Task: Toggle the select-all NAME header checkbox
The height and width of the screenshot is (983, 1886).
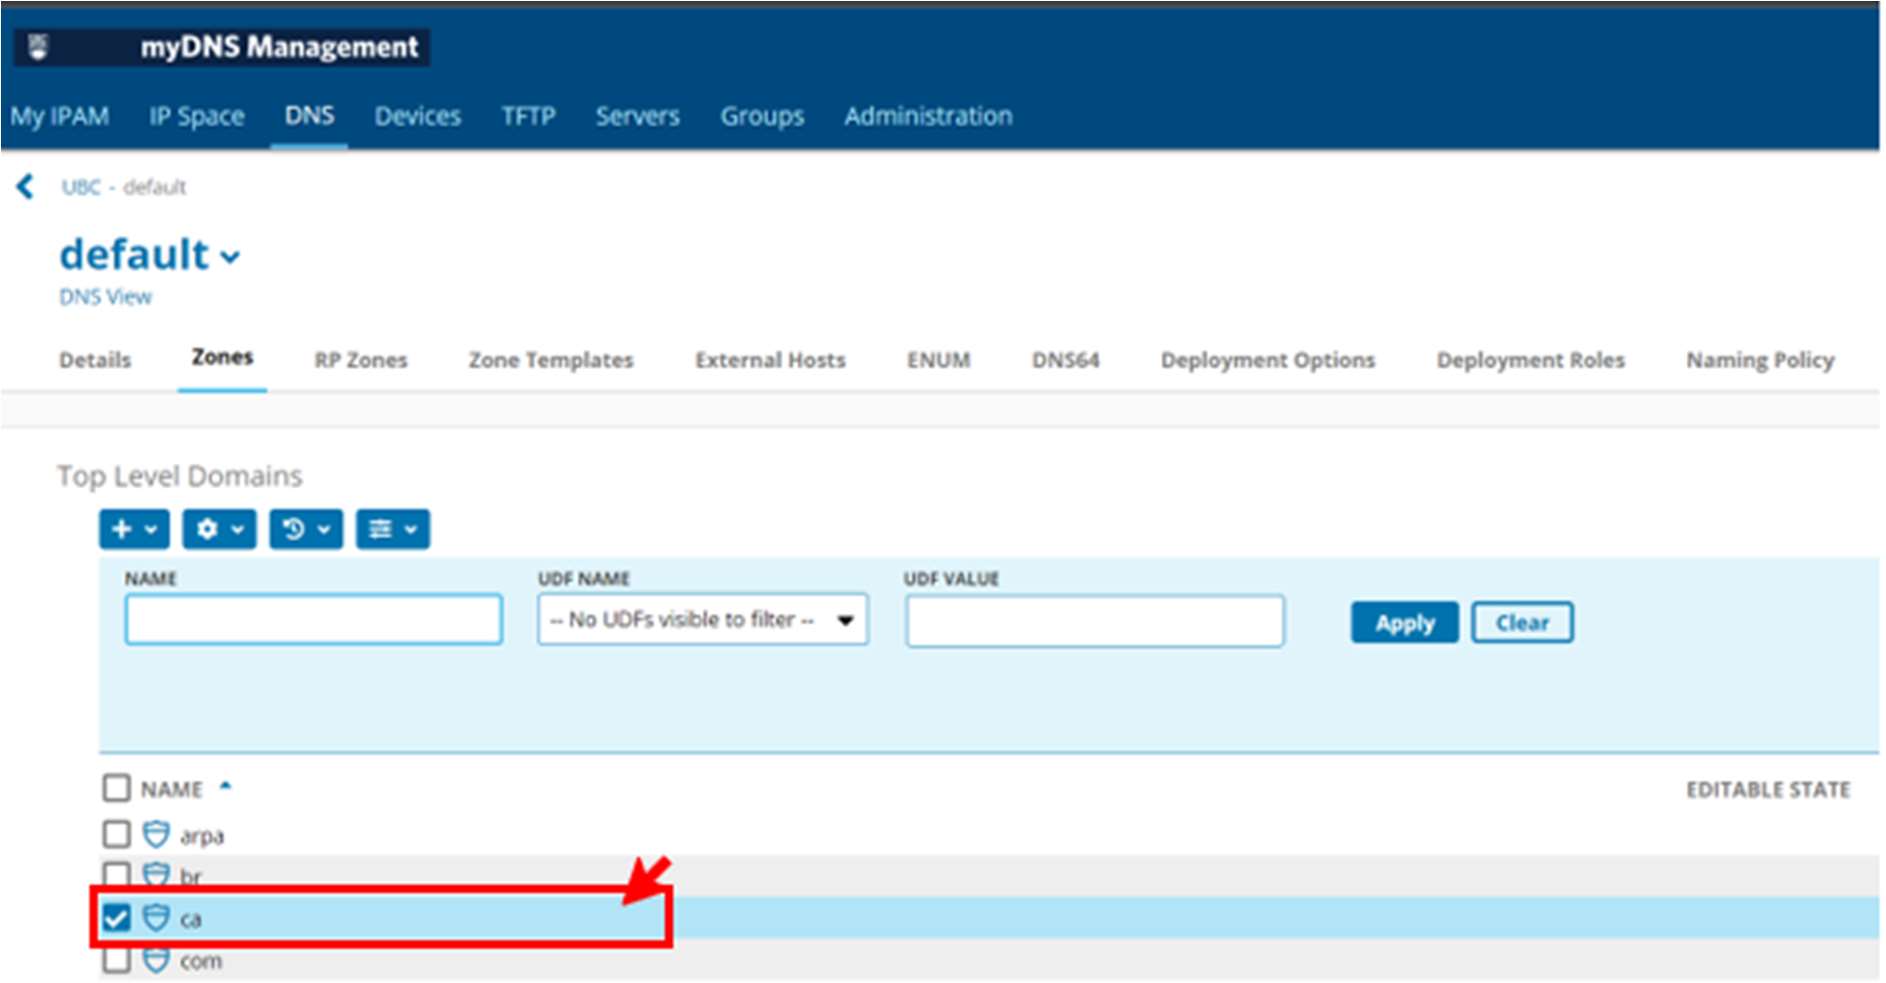Action: (117, 788)
